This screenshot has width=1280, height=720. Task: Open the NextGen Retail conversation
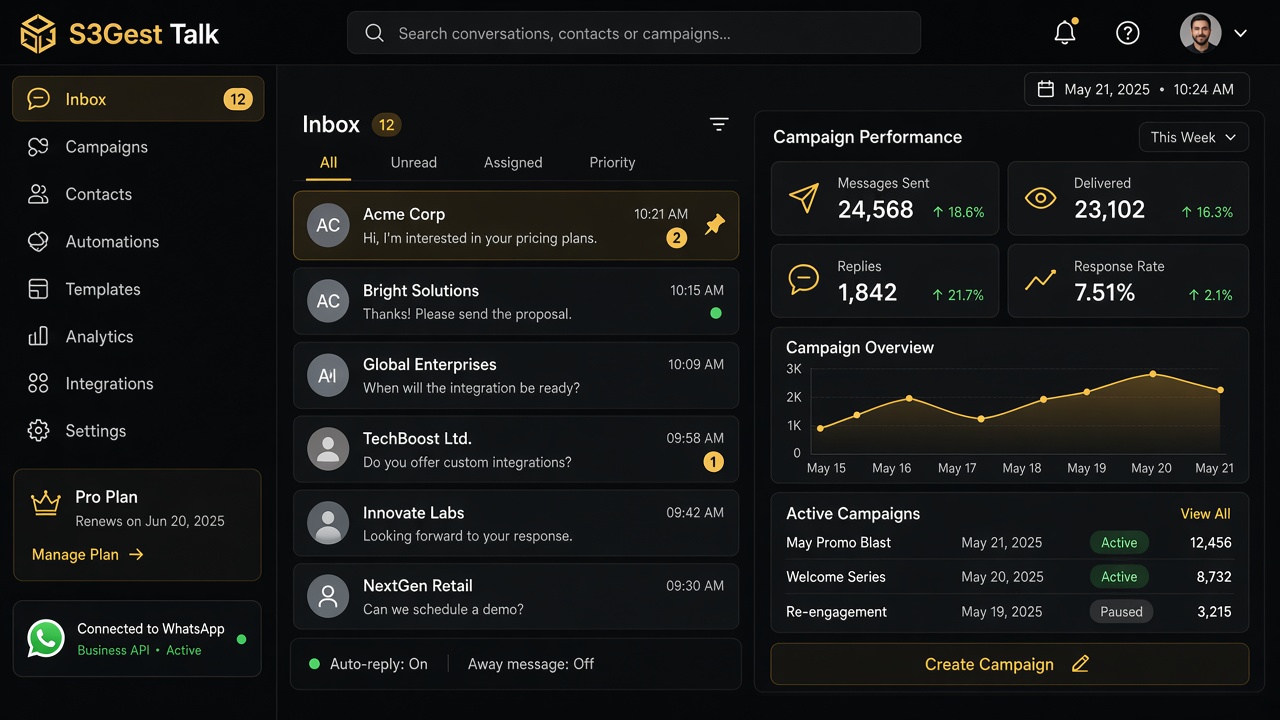click(516, 597)
